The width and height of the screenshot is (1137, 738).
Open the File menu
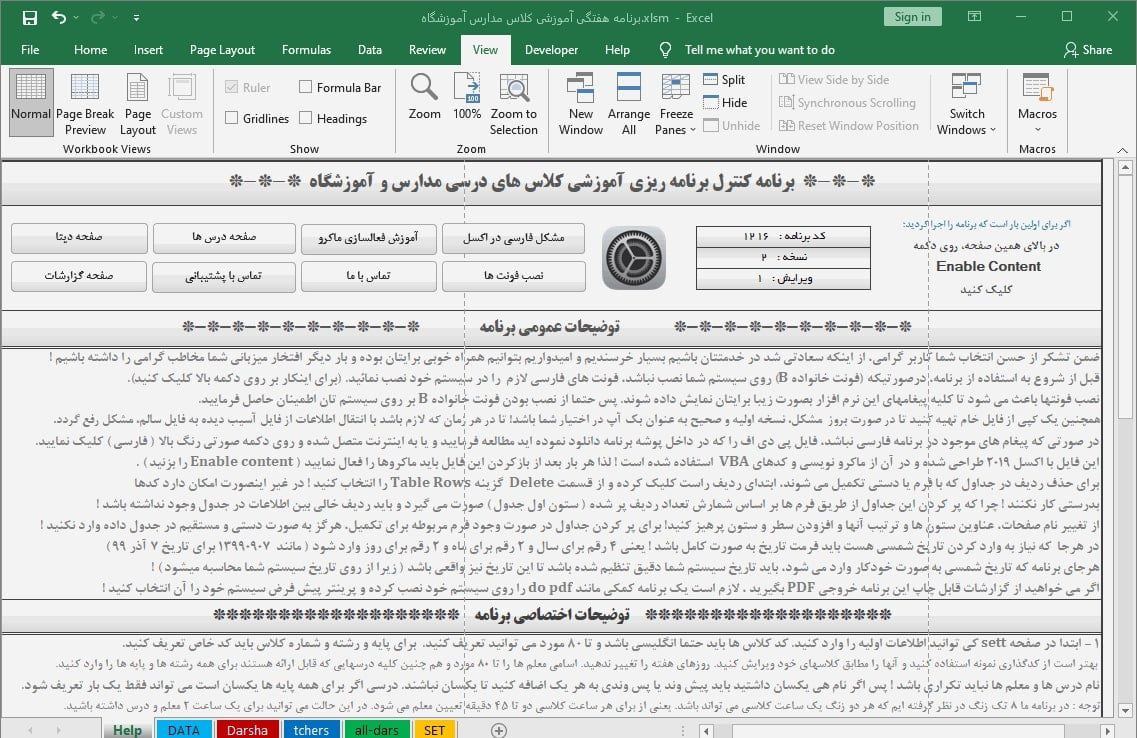coord(30,50)
